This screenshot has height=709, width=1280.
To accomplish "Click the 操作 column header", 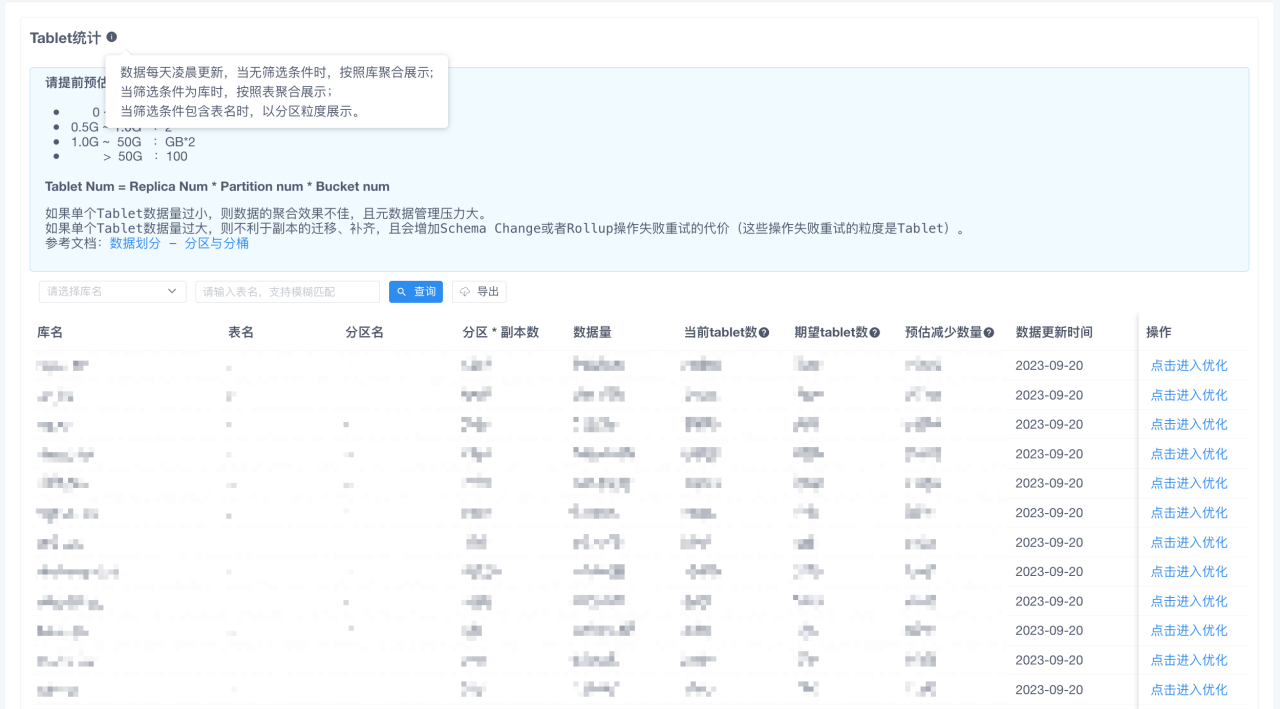I will coord(1160,331).
